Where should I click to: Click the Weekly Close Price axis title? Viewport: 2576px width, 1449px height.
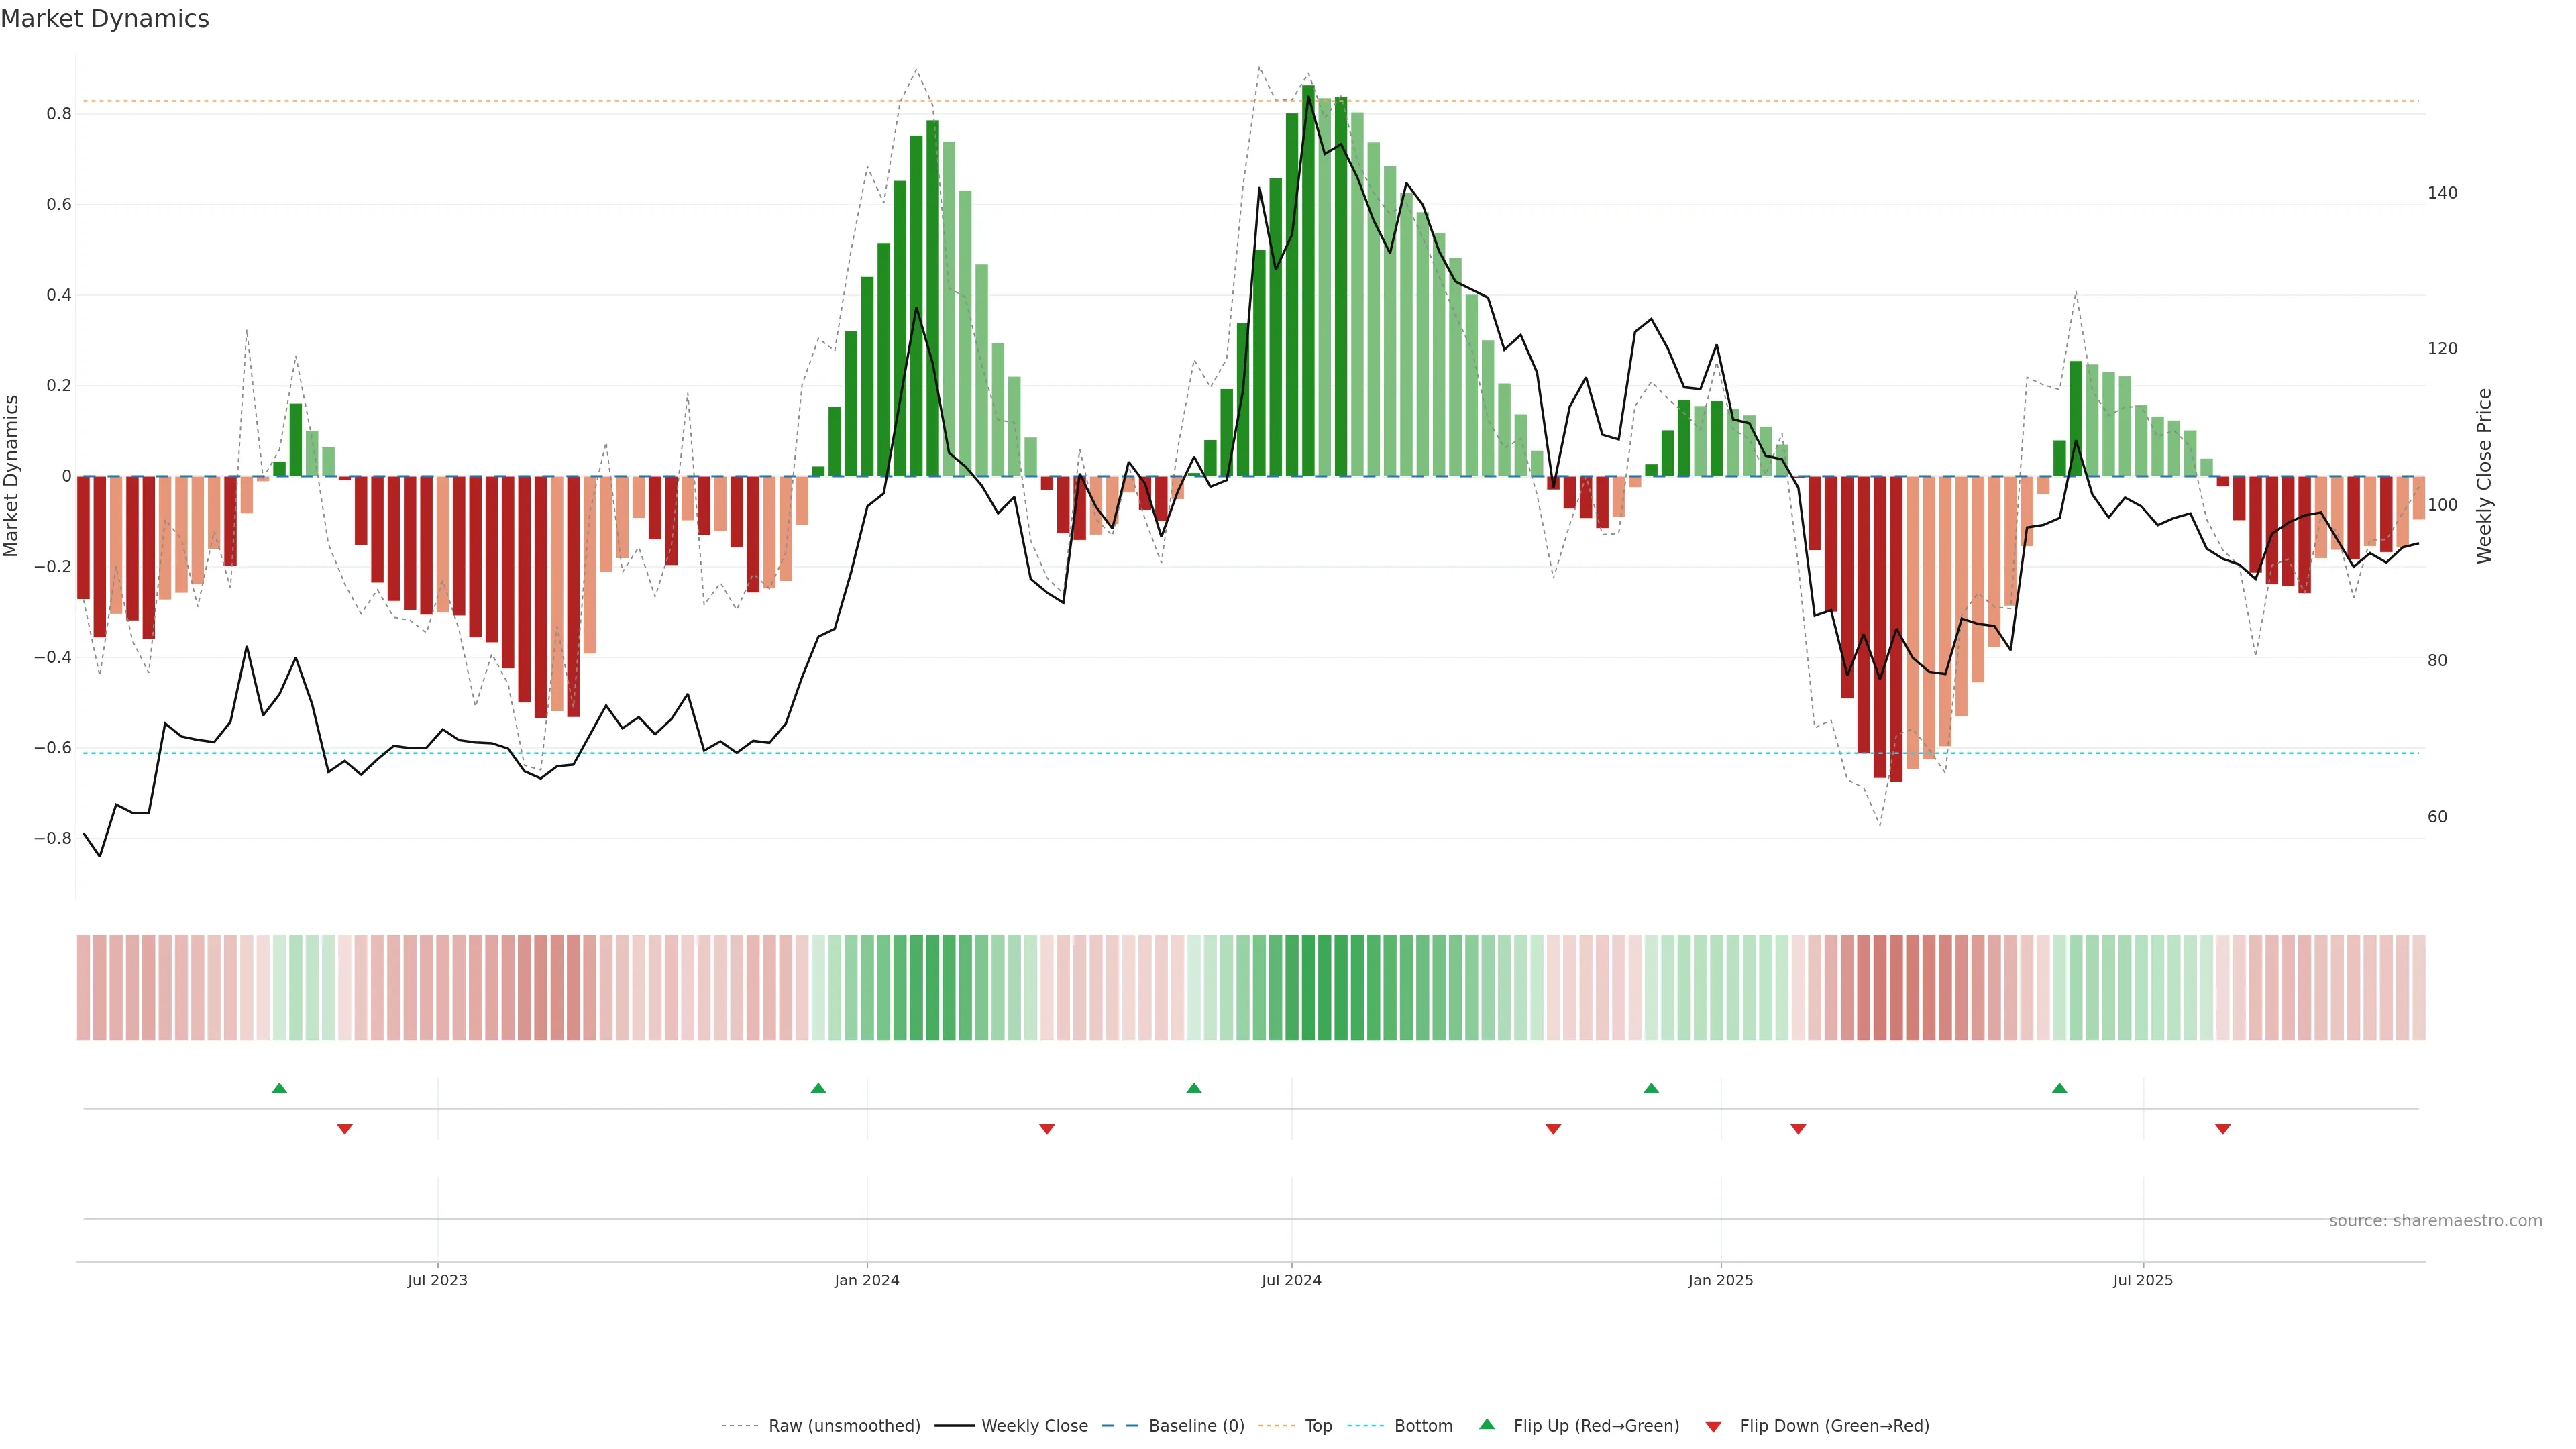pyautogui.click(x=2484, y=476)
